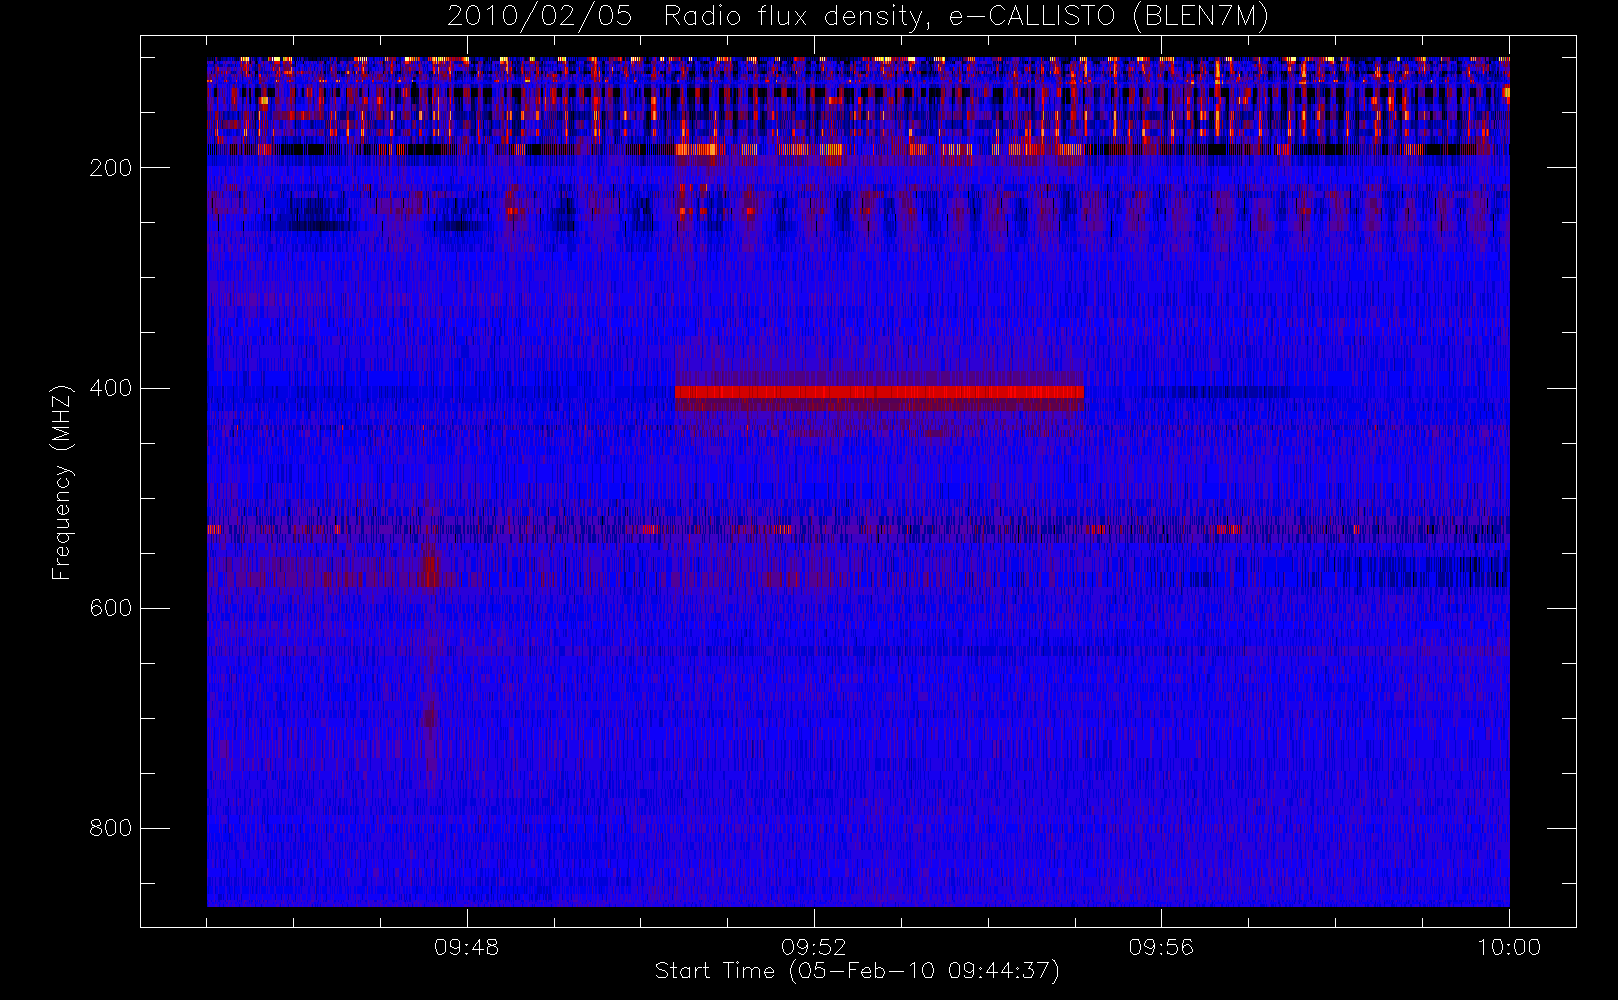Click the plot title mentioning e-CALLISTO (BLEN7M)

coord(858,17)
